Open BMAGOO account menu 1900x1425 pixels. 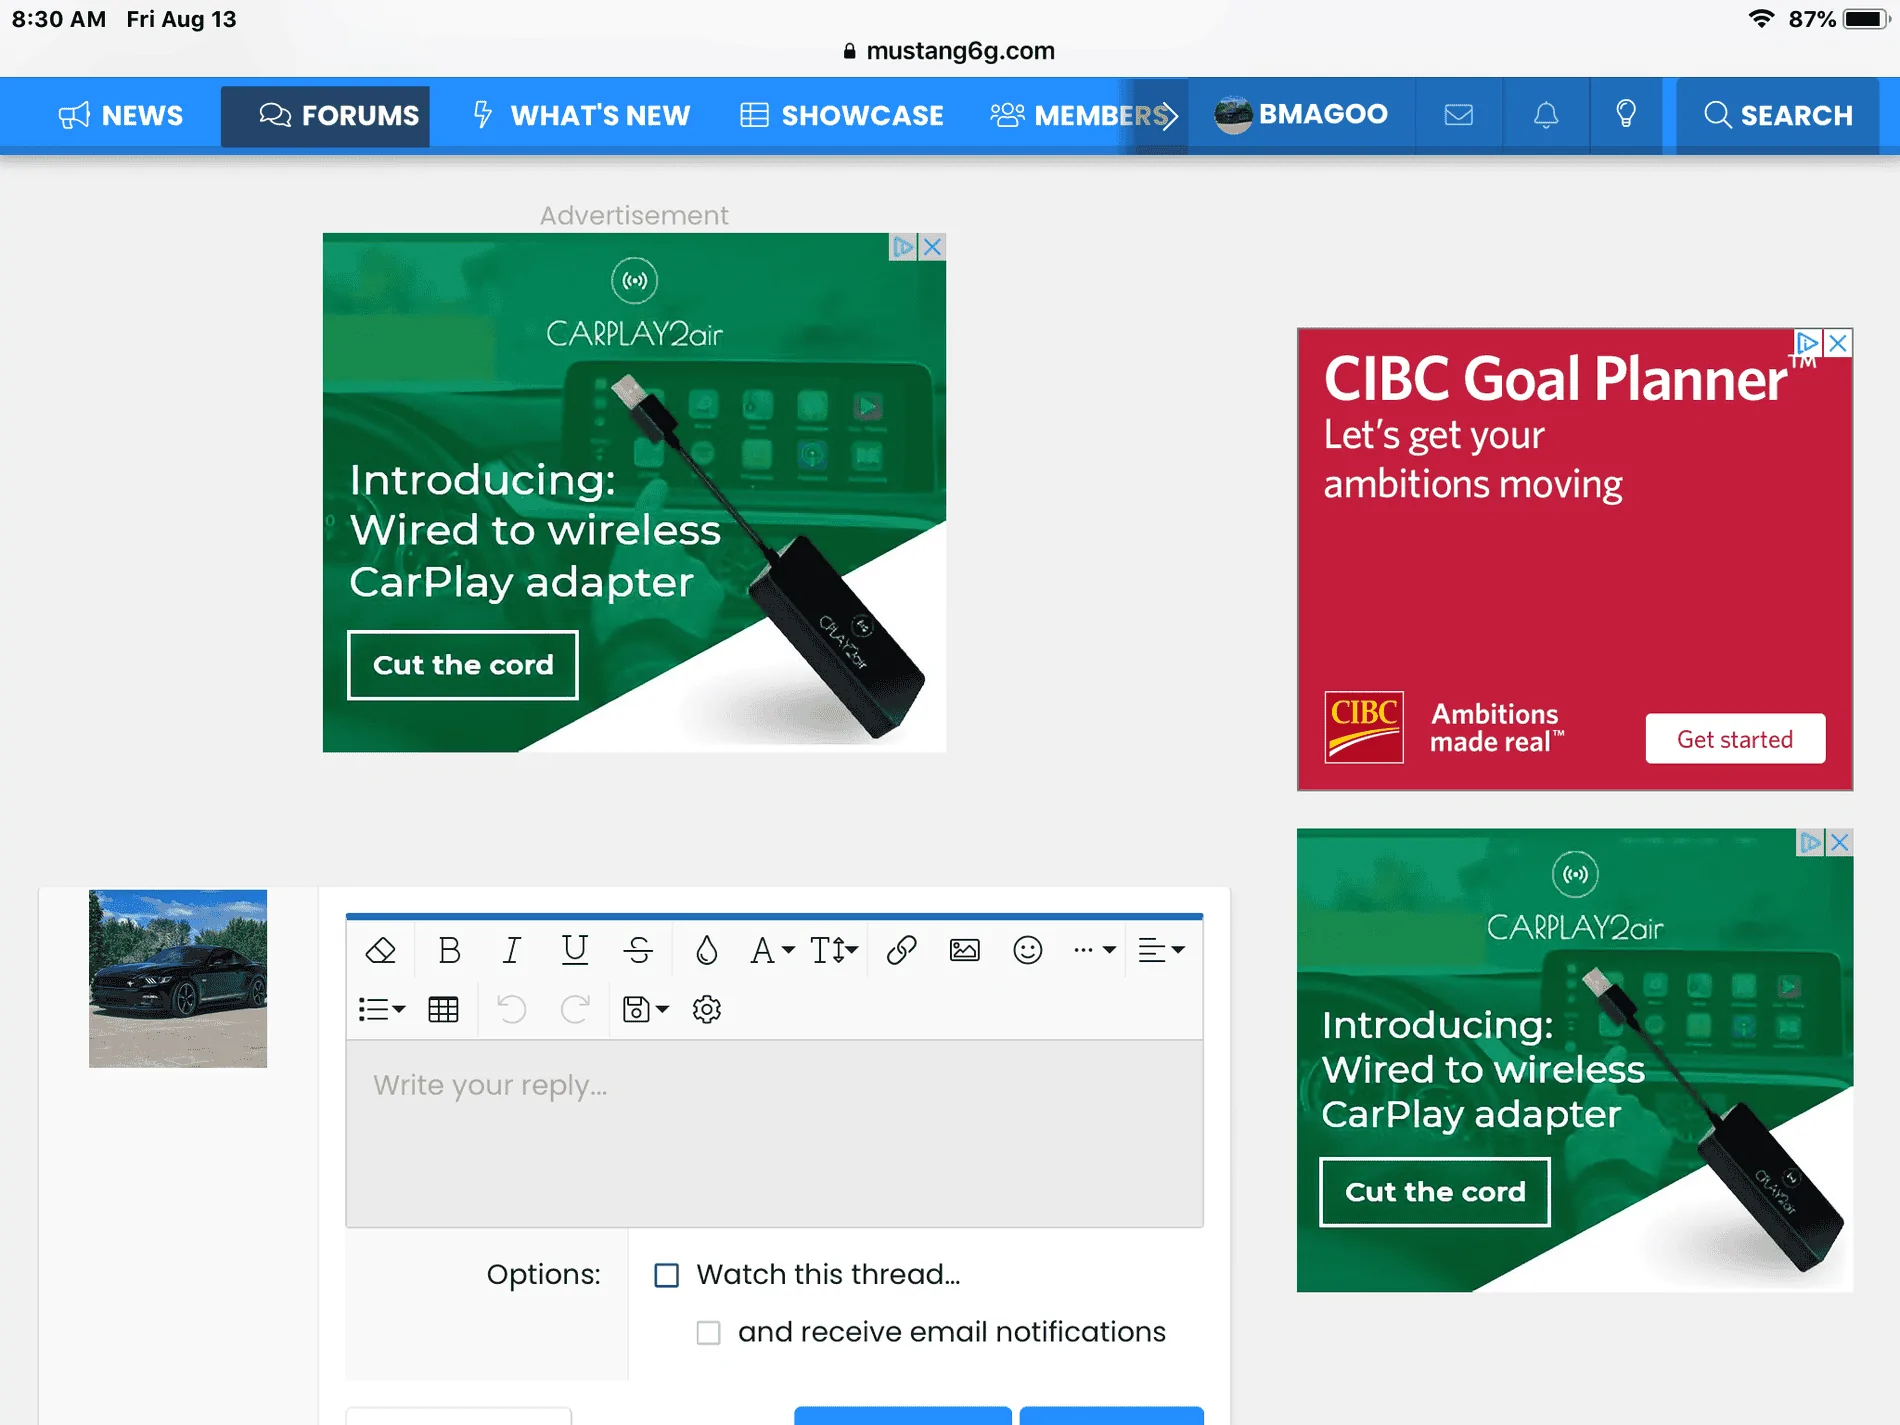pos(1301,115)
